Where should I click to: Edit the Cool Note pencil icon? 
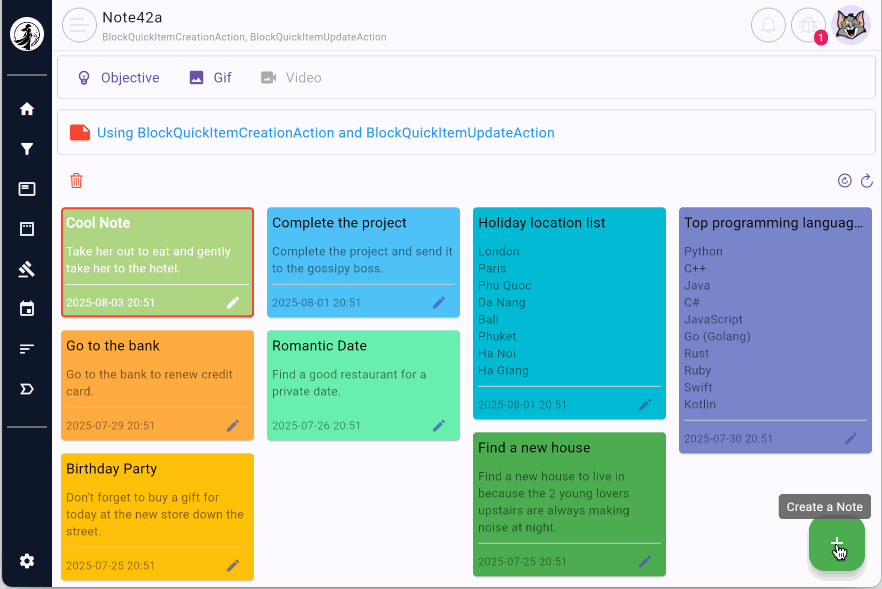click(233, 302)
